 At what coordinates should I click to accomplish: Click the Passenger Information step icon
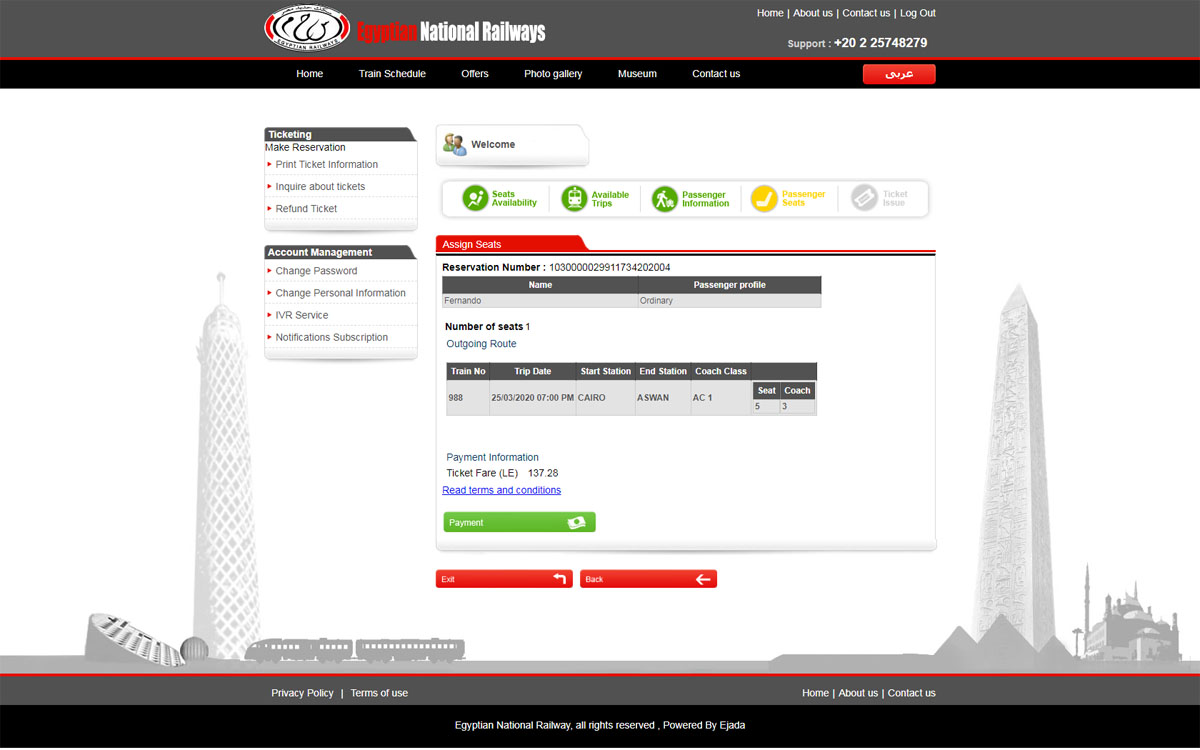point(665,199)
